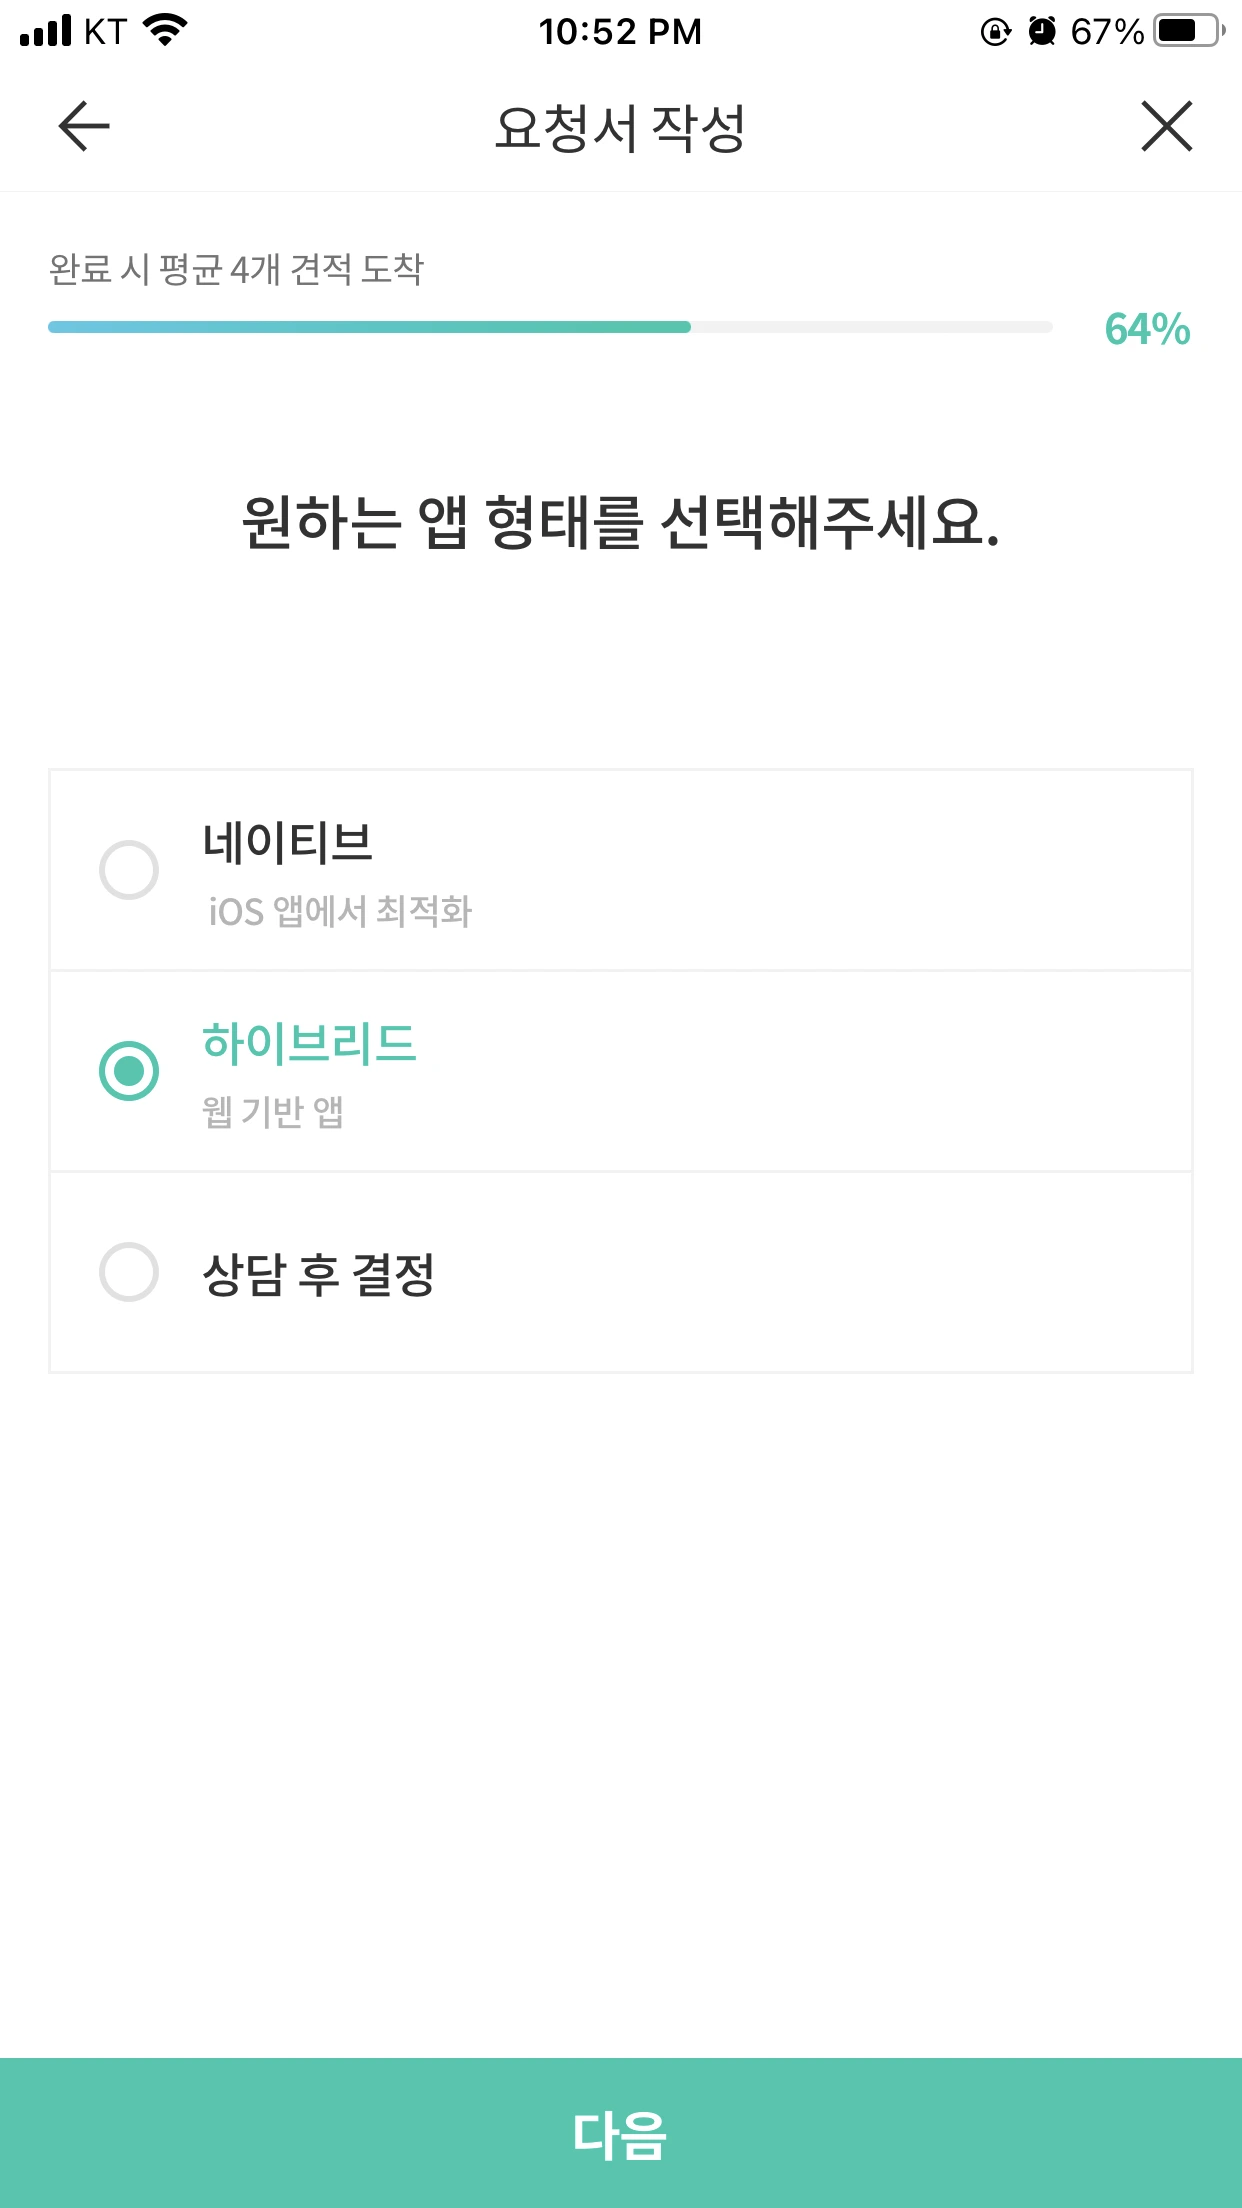The image size is (1242, 2208).
Task: Close the request form with X
Action: click(x=1166, y=127)
